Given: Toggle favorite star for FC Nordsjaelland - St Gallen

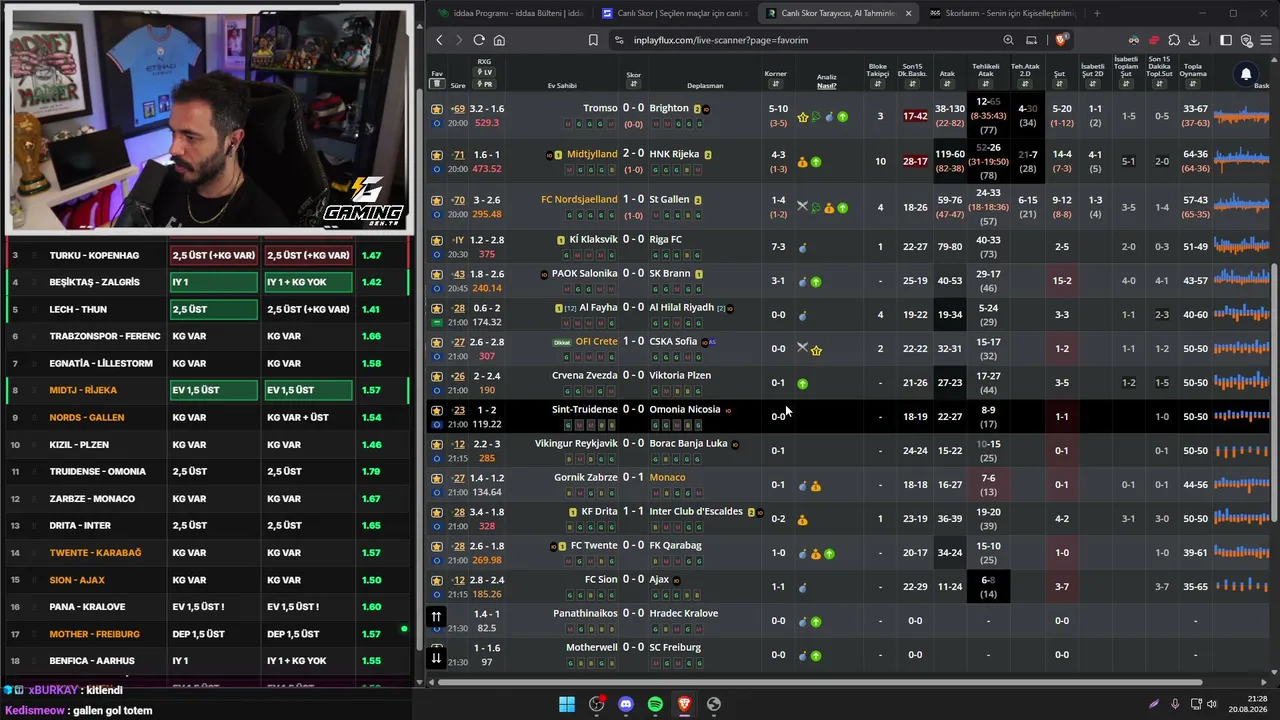Looking at the screenshot, I should click(x=437, y=200).
